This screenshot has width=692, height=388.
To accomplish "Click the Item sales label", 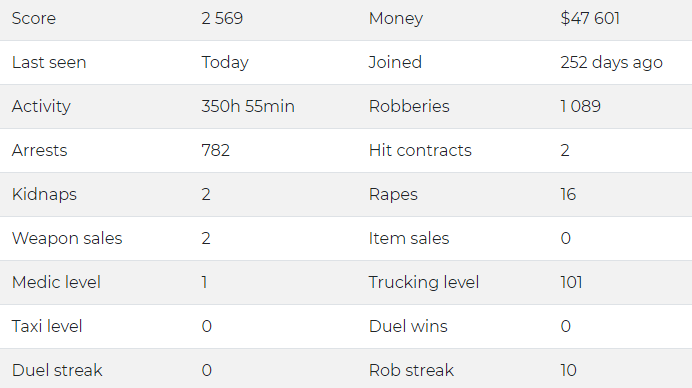I will point(409,238).
